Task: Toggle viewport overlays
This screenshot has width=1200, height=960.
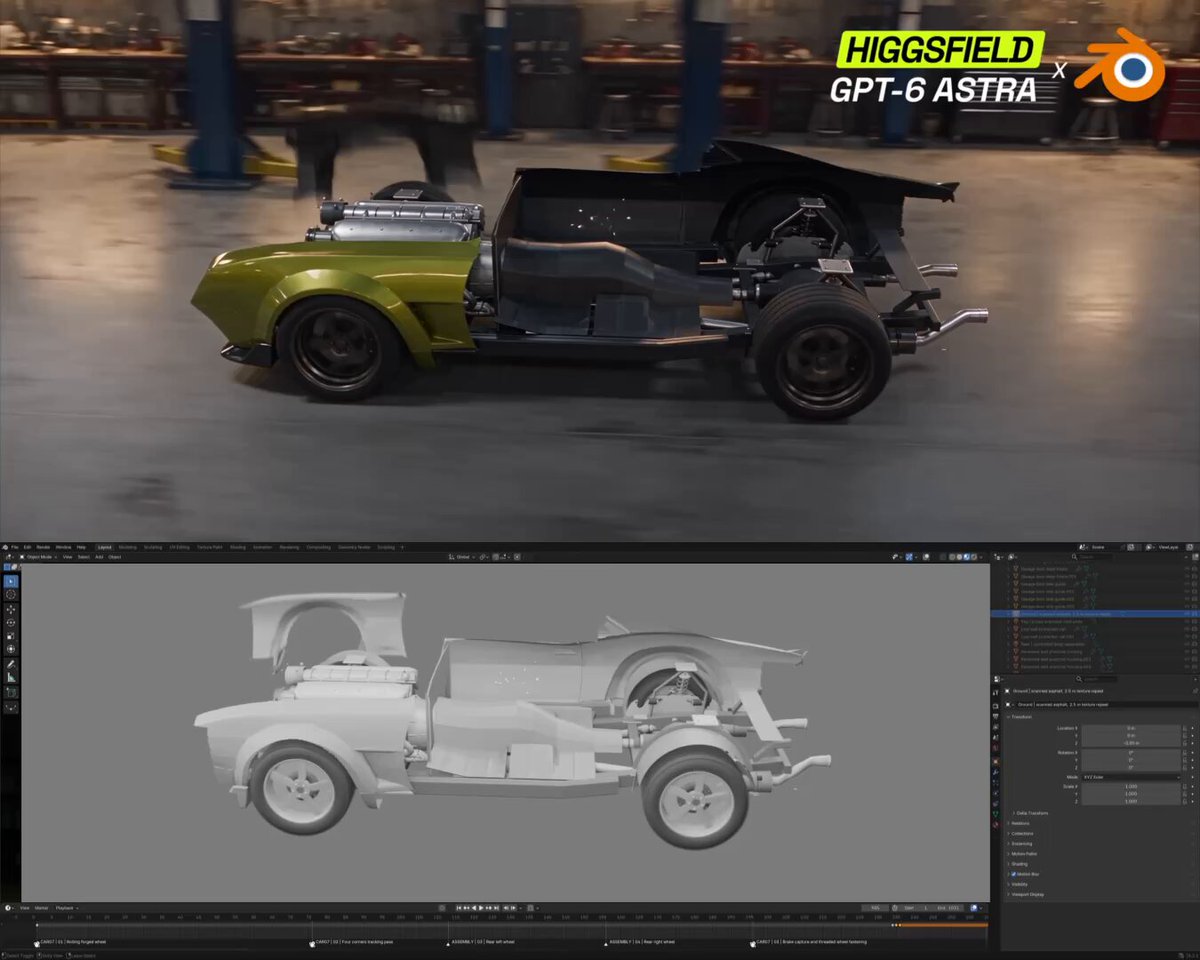Action: pyautogui.click(x=928, y=557)
